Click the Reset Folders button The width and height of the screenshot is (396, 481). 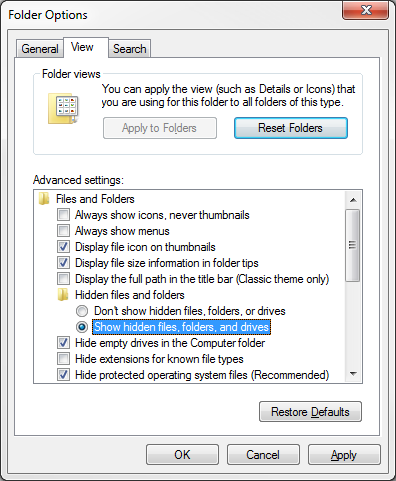(x=291, y=128)
